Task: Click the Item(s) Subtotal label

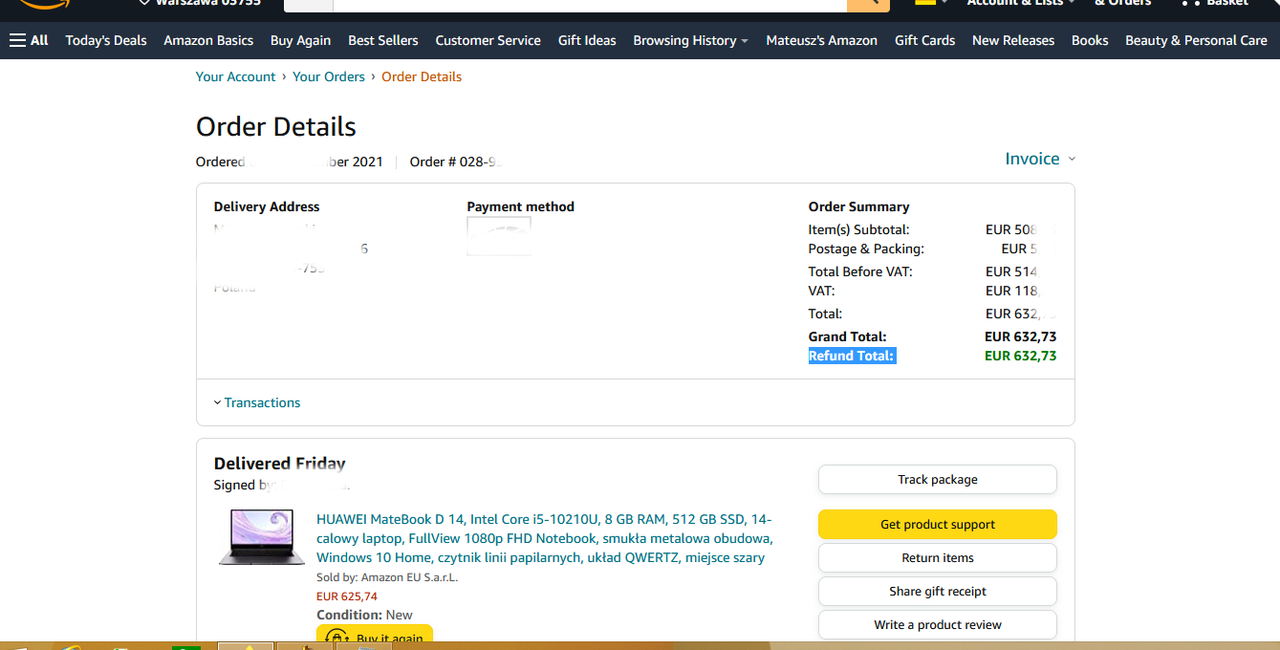Action: [x=859, y=229]
